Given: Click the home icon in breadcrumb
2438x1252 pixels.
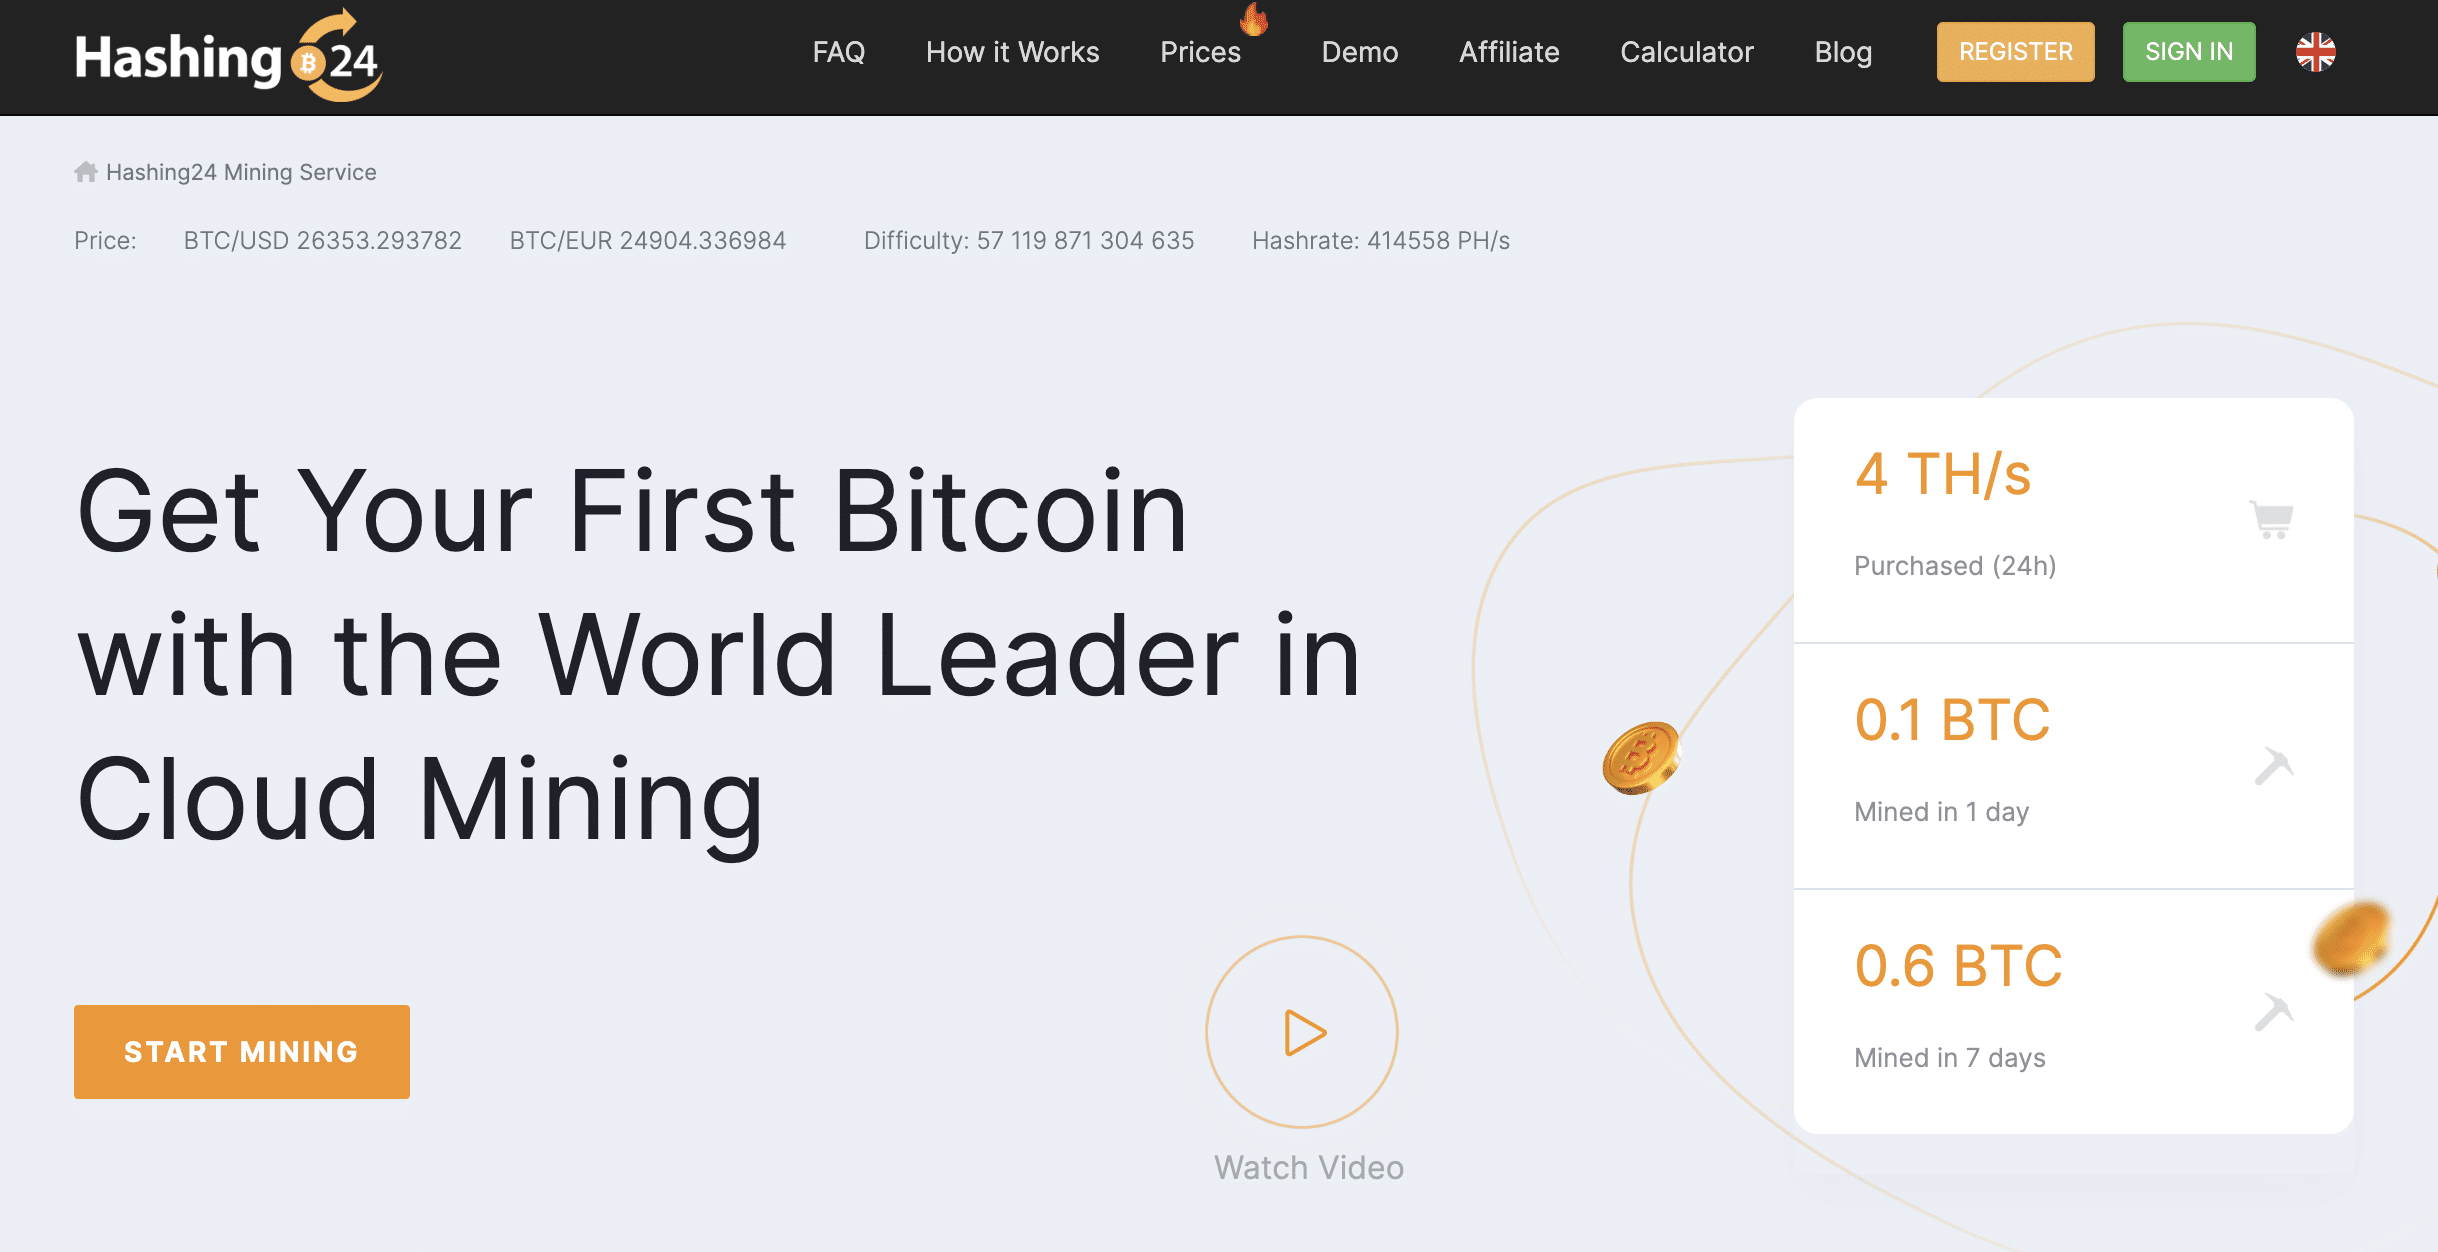Looking at the screenshot, I should tap(85, 171).
